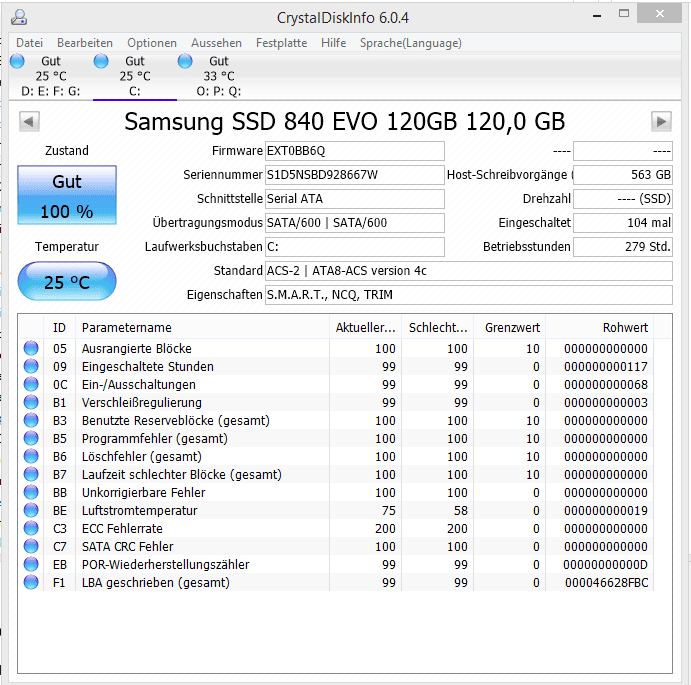Select the Verschleißregulierung parameter name
Screen dimensions: 691x685
click(142, 402)
